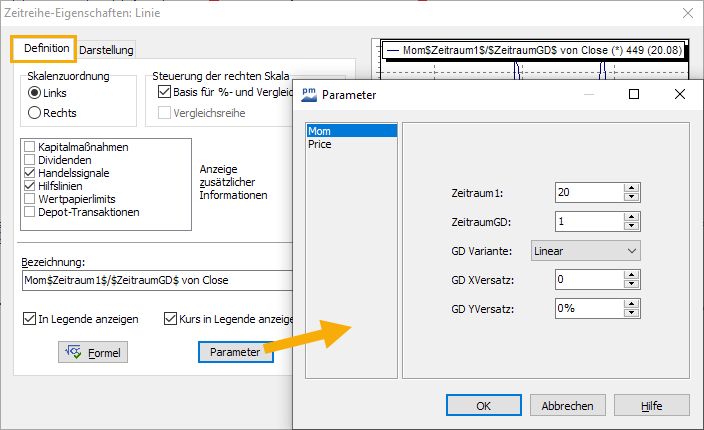Switch to the Darstellung tab
Viewport: 704px width, 430px height.
(106, 50)
